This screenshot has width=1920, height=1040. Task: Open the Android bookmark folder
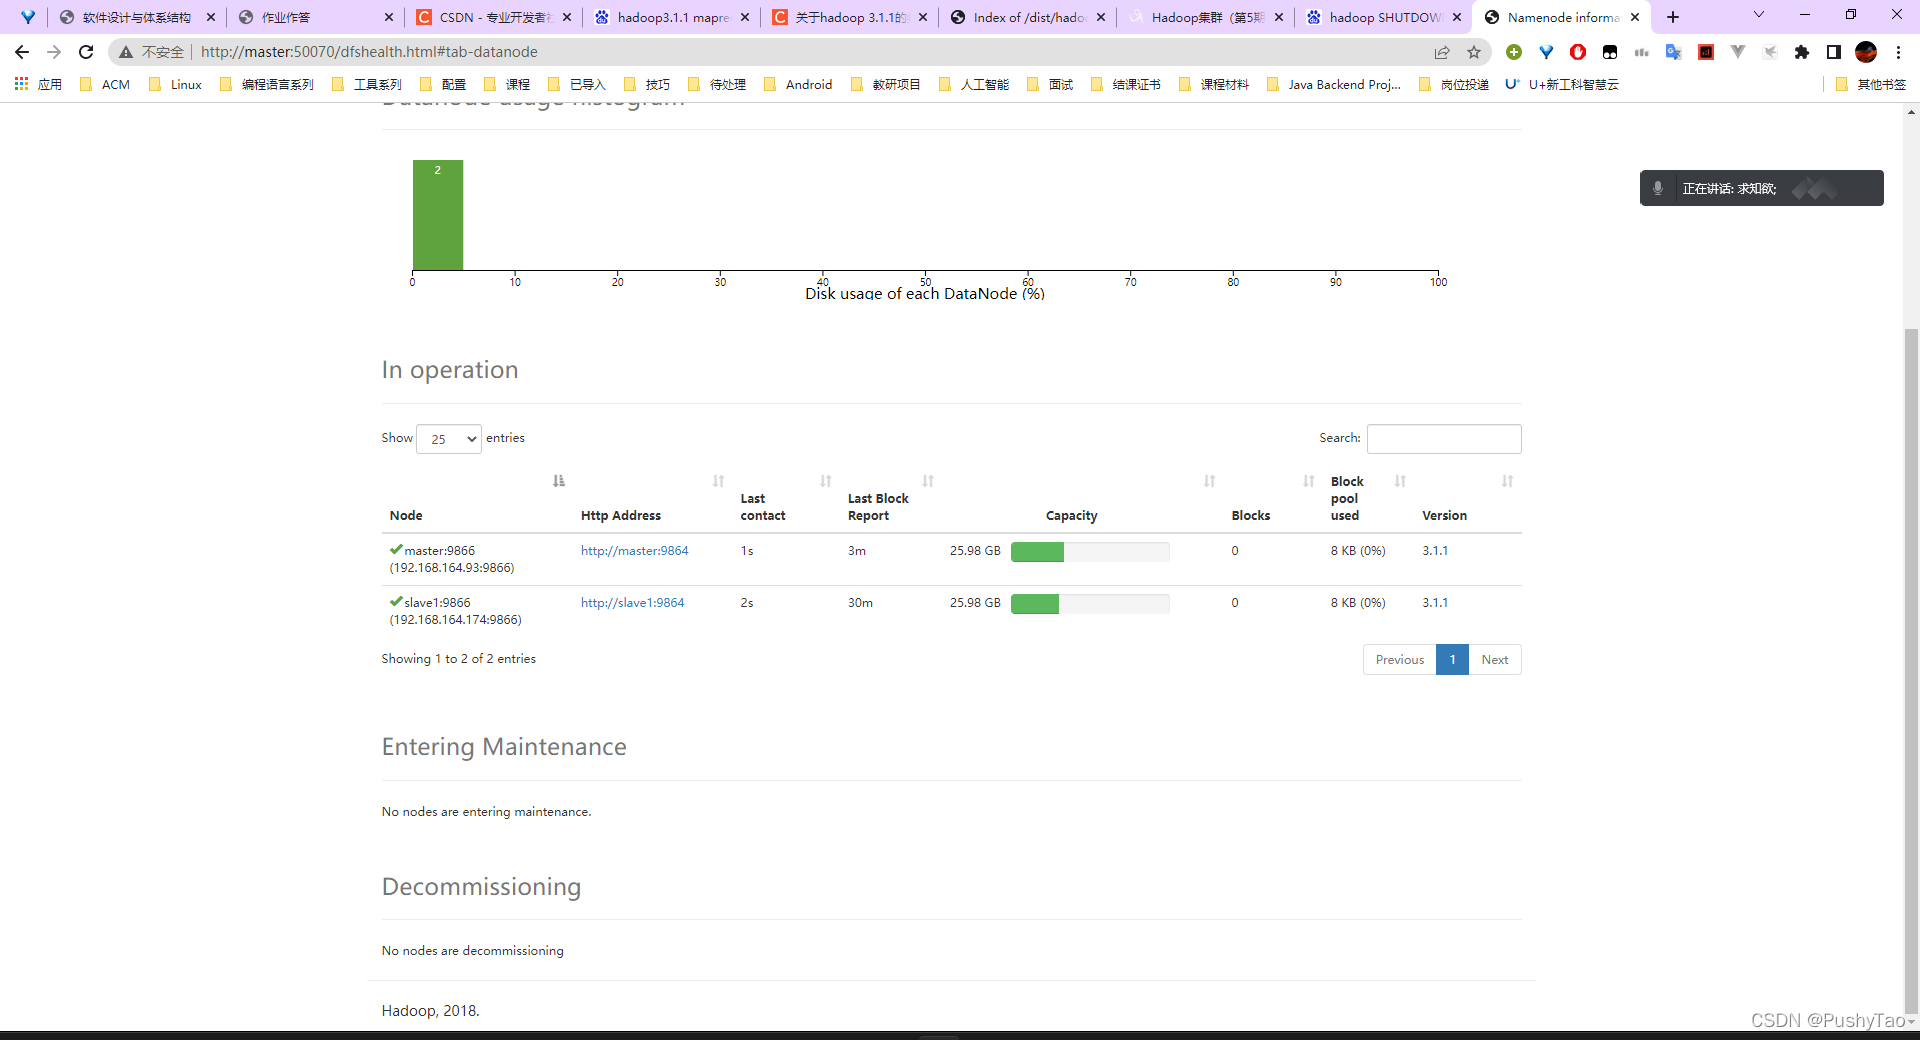coord(798,85)
